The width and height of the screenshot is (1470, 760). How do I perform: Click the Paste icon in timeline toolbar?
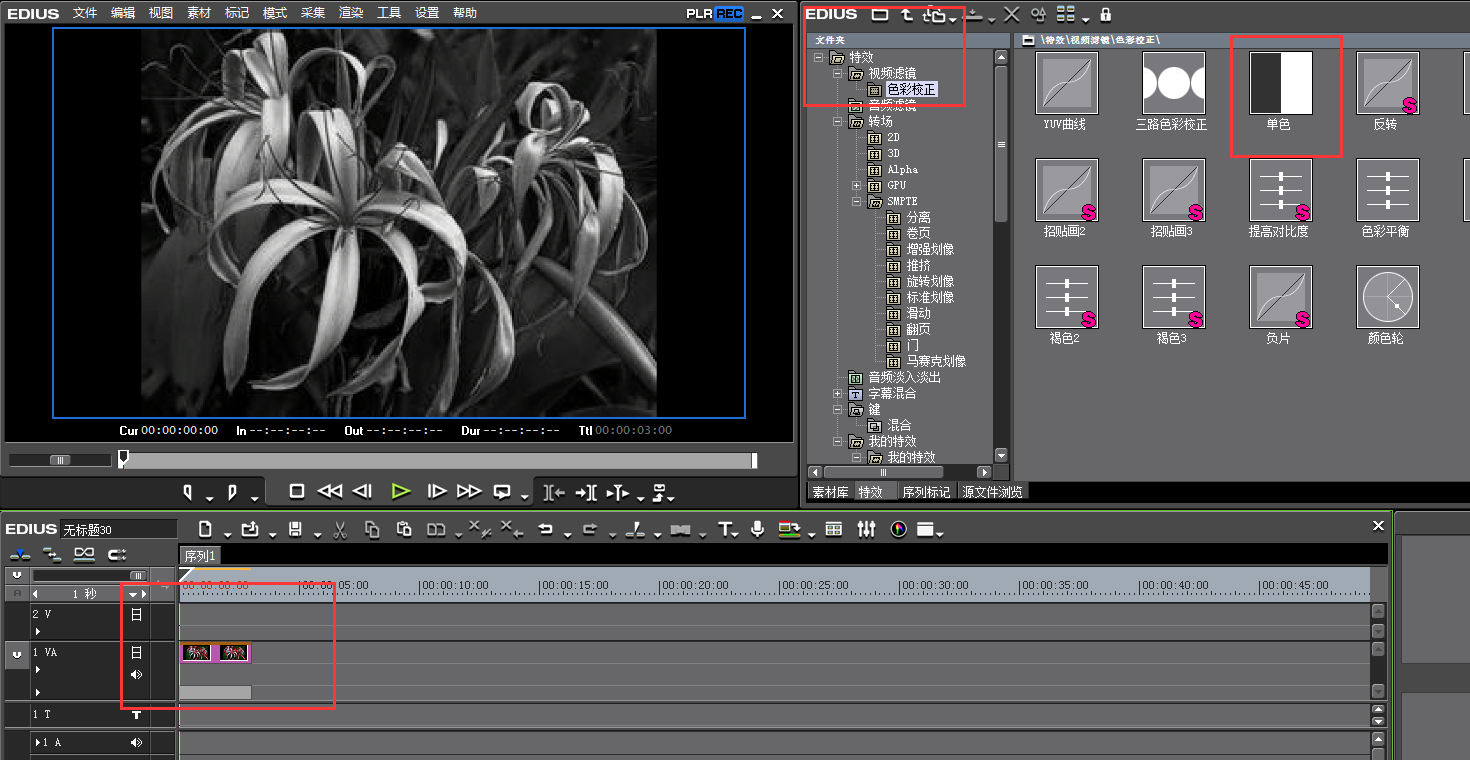(404, 529)
